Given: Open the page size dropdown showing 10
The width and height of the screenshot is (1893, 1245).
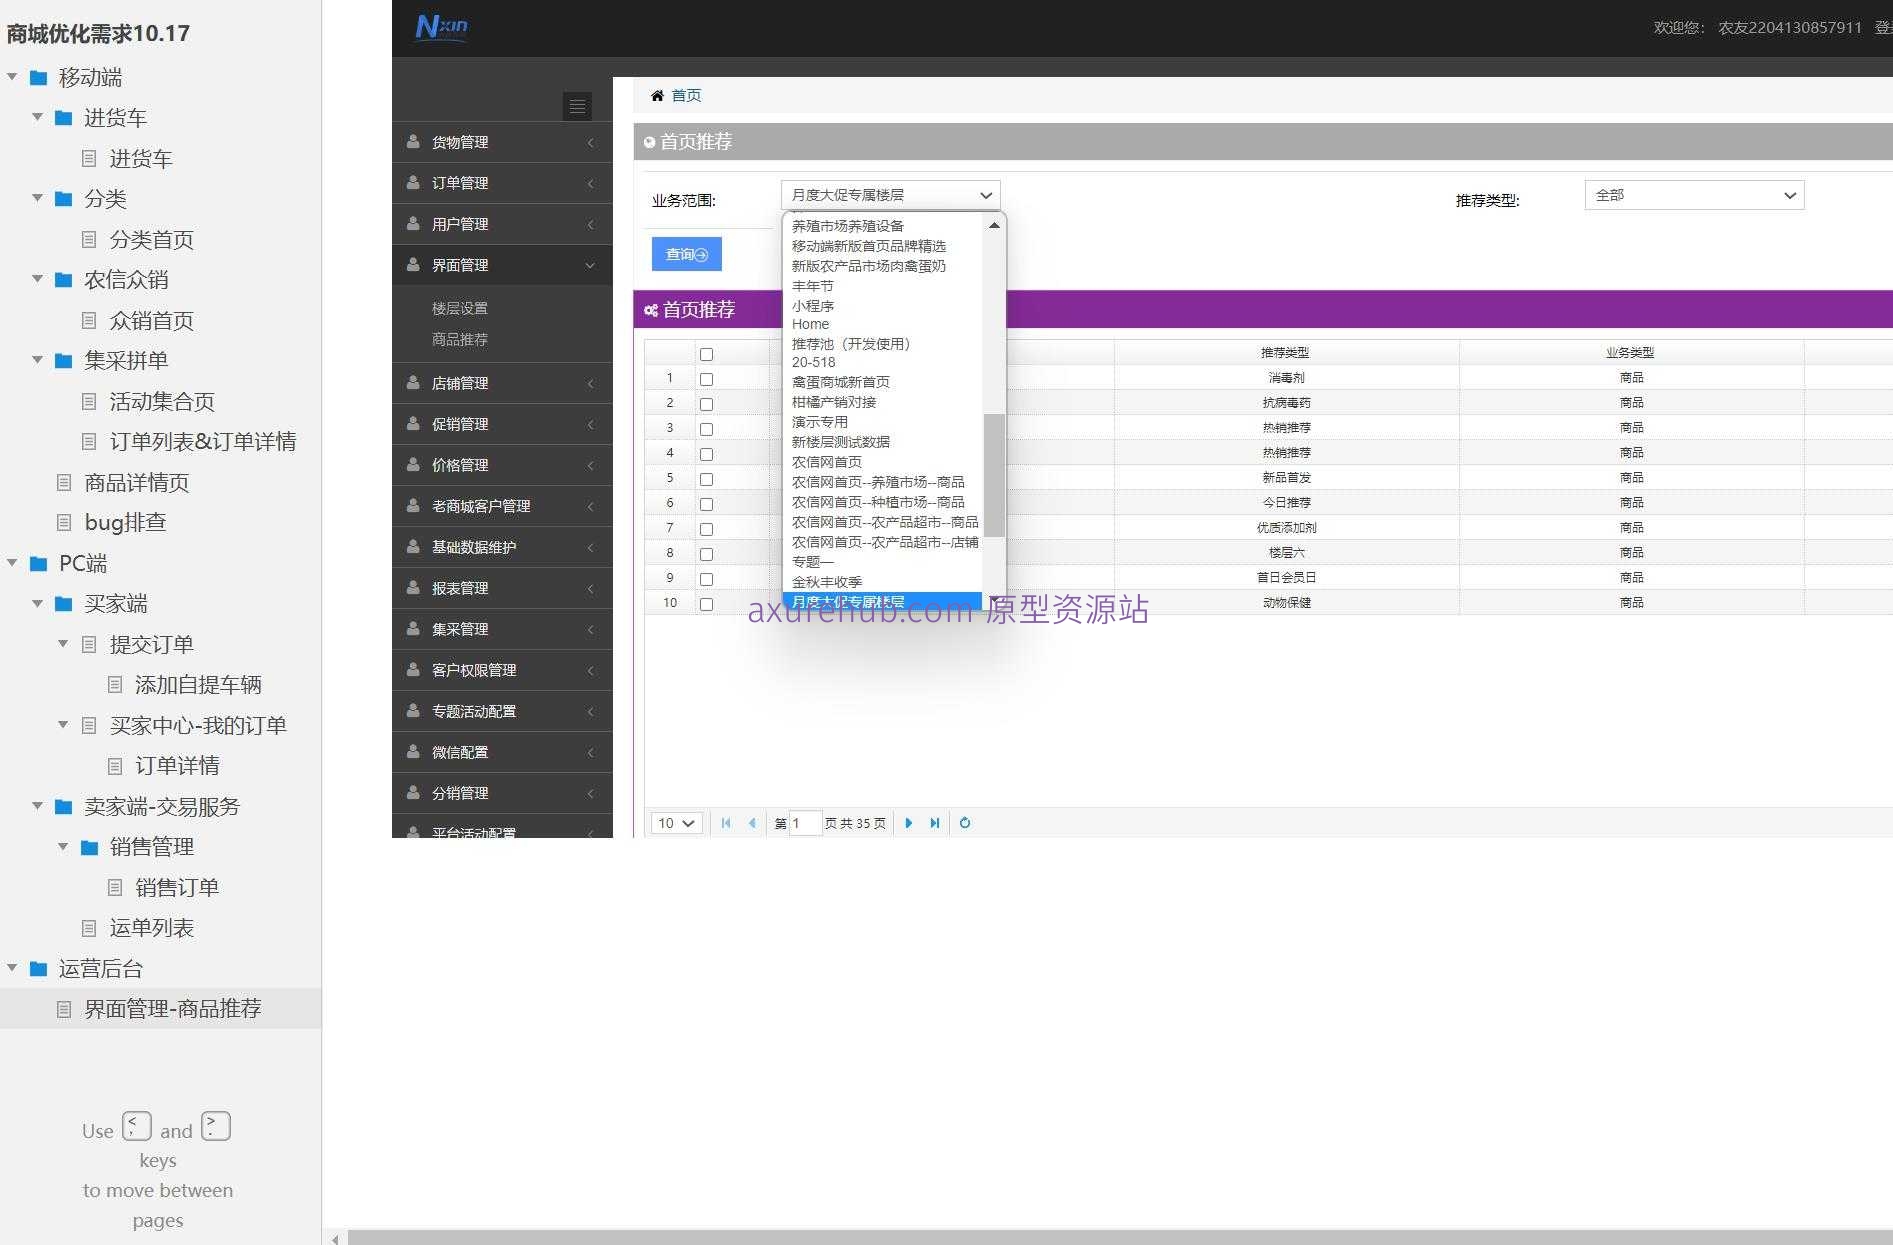Looking at the screenshot, I should click(676, 823).
